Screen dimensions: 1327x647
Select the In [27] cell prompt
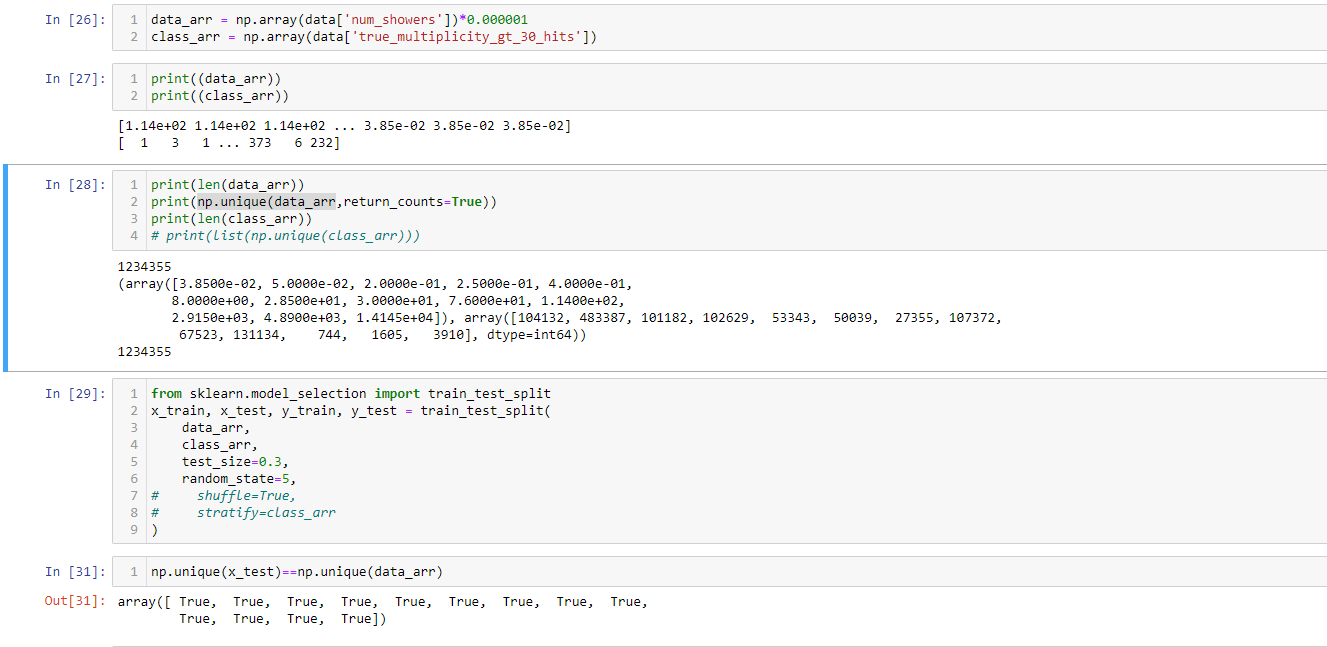pyautogui.click(x=74, y=79)
